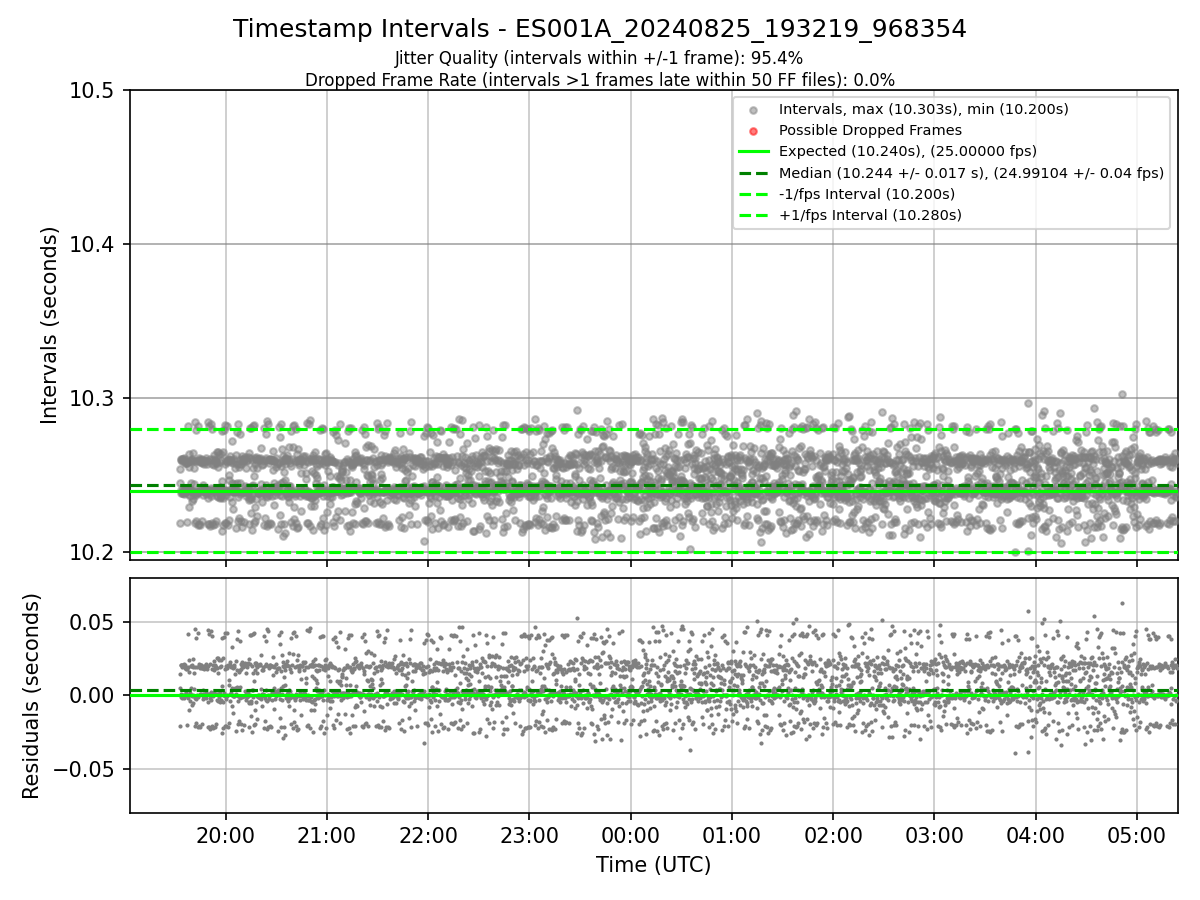Click the highest interval data point near 10.303s

tap(1122, 394)
